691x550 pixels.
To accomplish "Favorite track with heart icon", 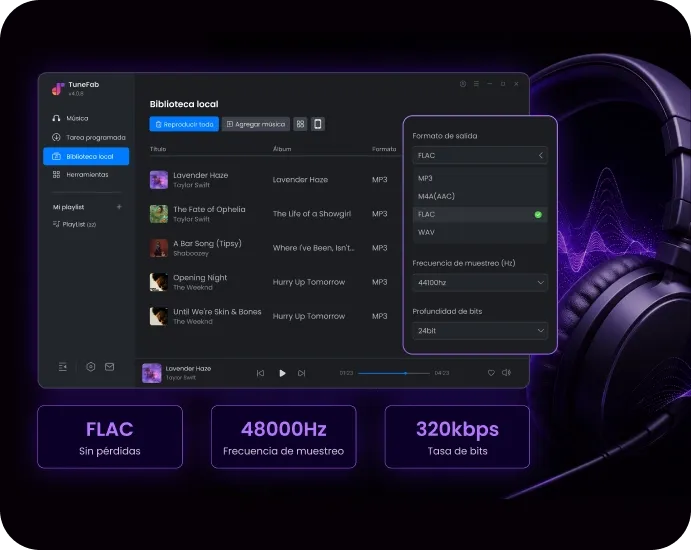I will pyautogui.click(x=491, y=373).
